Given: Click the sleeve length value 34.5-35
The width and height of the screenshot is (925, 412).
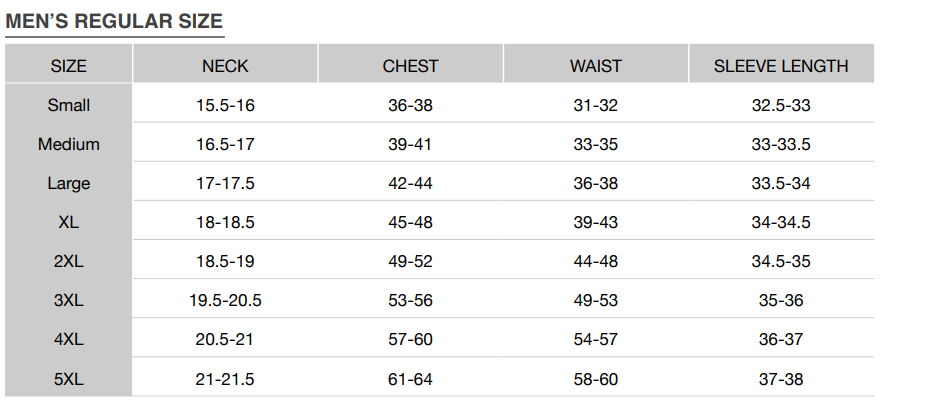Looking at the screenshot, I should (781, 261).
